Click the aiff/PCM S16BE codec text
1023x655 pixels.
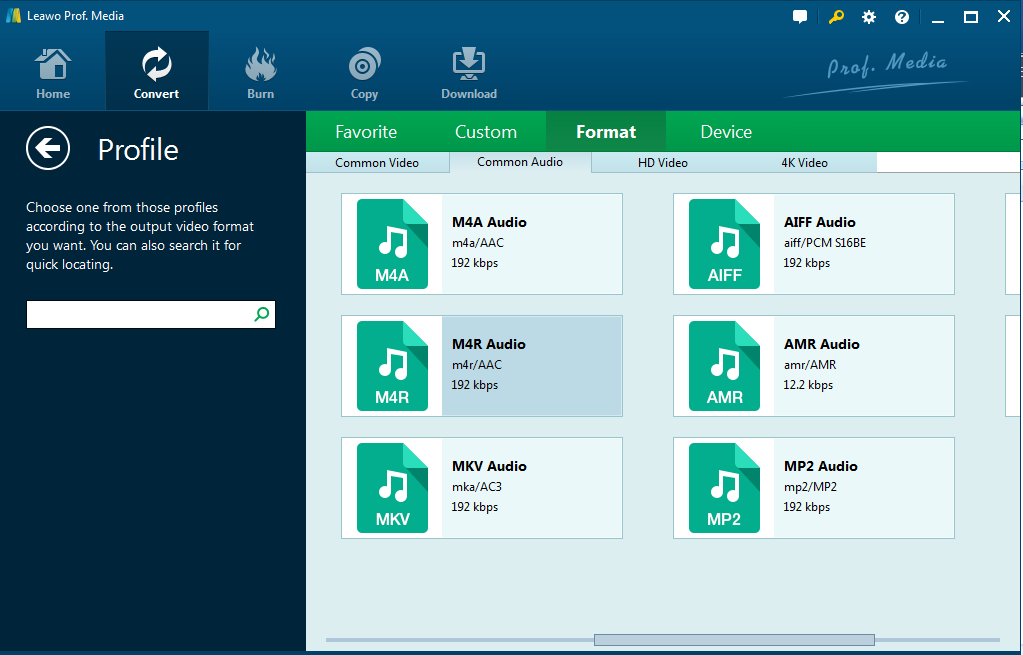(825, 243)
